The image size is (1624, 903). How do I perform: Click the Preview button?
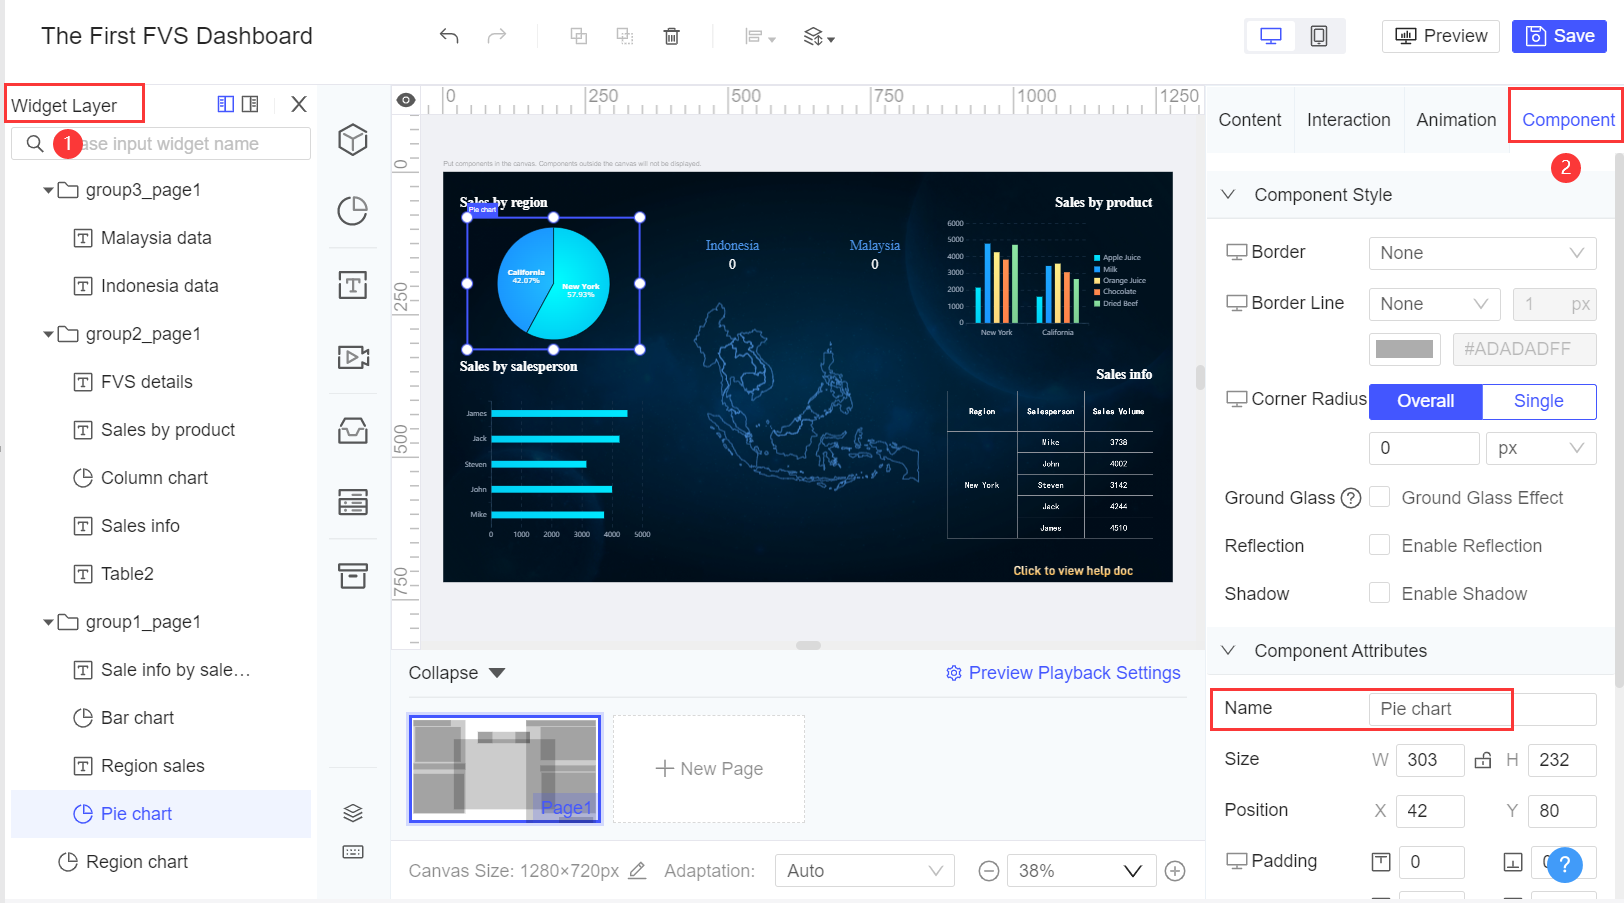point(1440,35)
